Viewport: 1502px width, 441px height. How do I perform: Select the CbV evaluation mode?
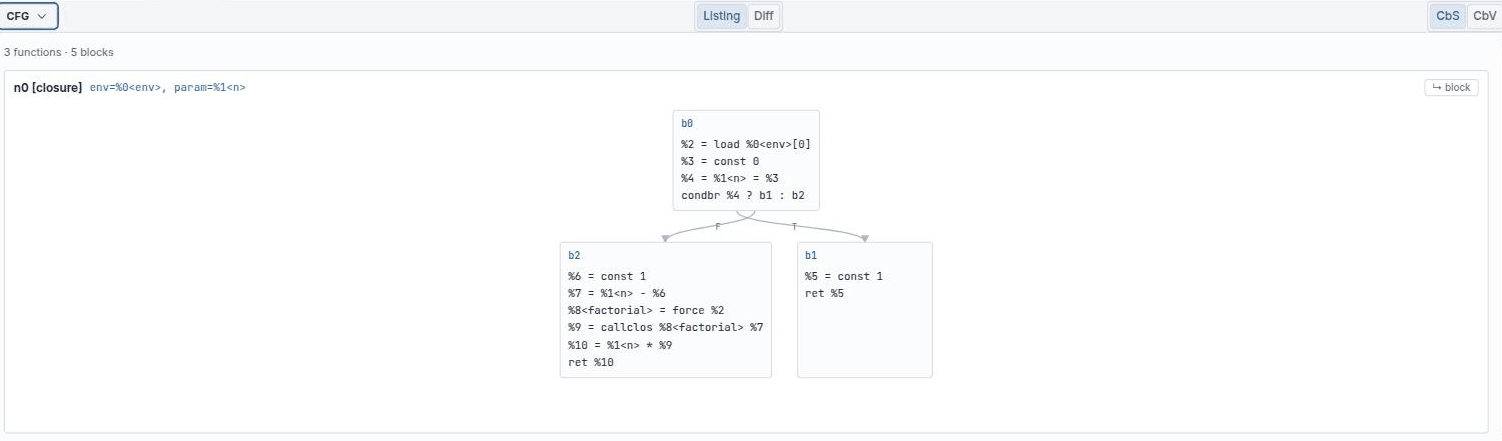tap(1484, 16)
